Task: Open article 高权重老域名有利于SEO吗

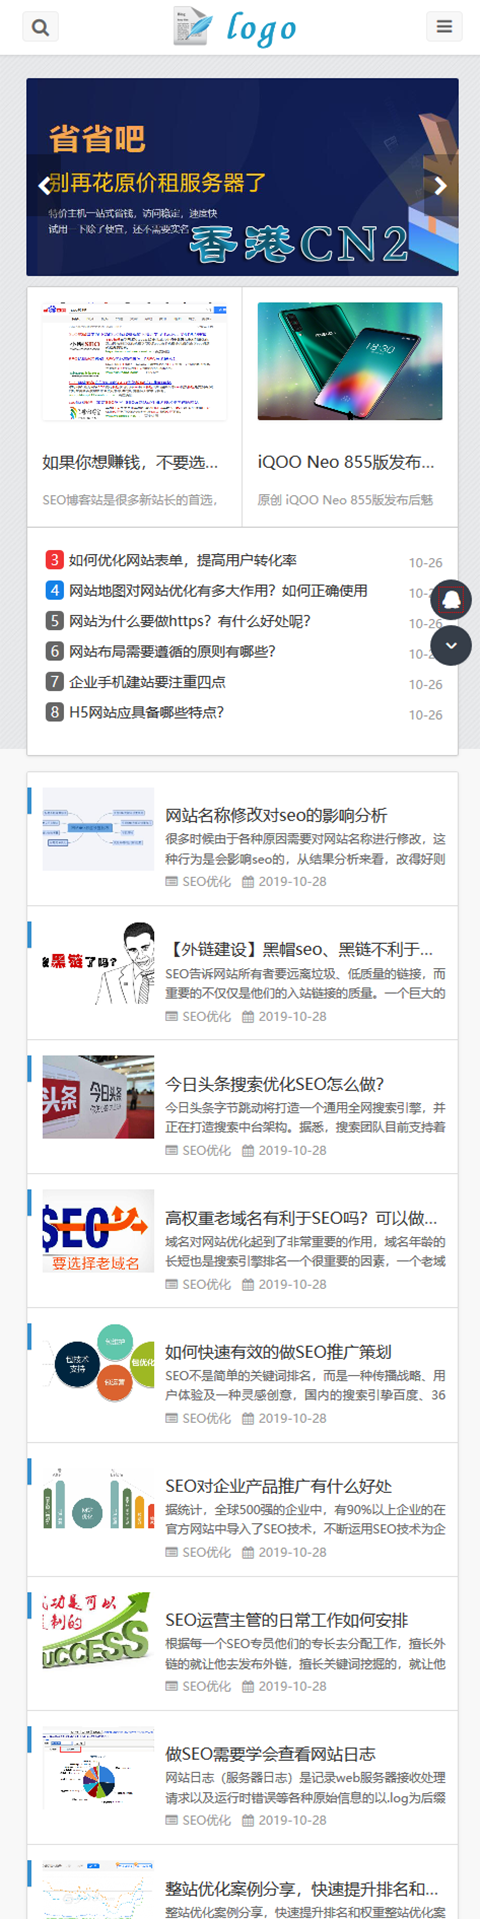Action: click(x=301, y=1217)
